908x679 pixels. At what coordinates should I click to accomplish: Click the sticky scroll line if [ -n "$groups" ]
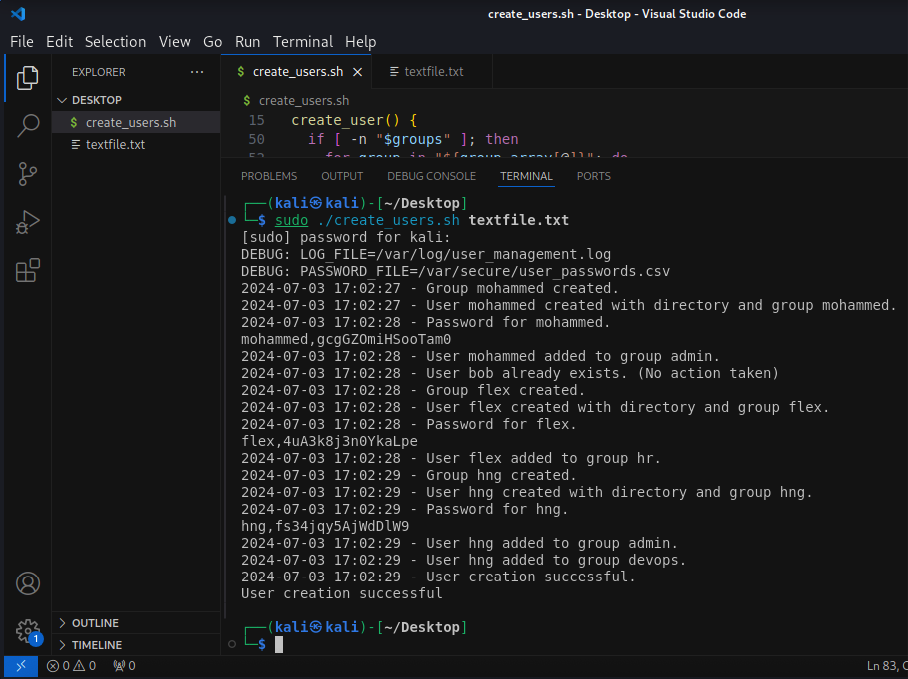tap(413, 139)
